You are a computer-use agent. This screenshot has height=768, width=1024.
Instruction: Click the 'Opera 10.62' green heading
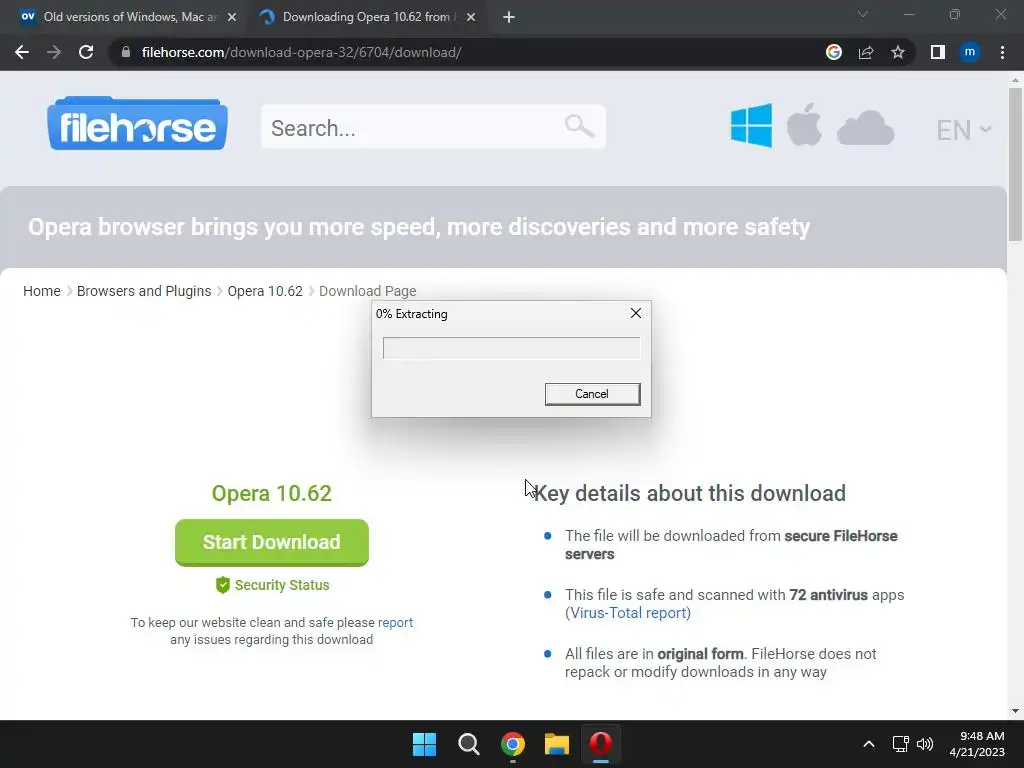[272, 493]
